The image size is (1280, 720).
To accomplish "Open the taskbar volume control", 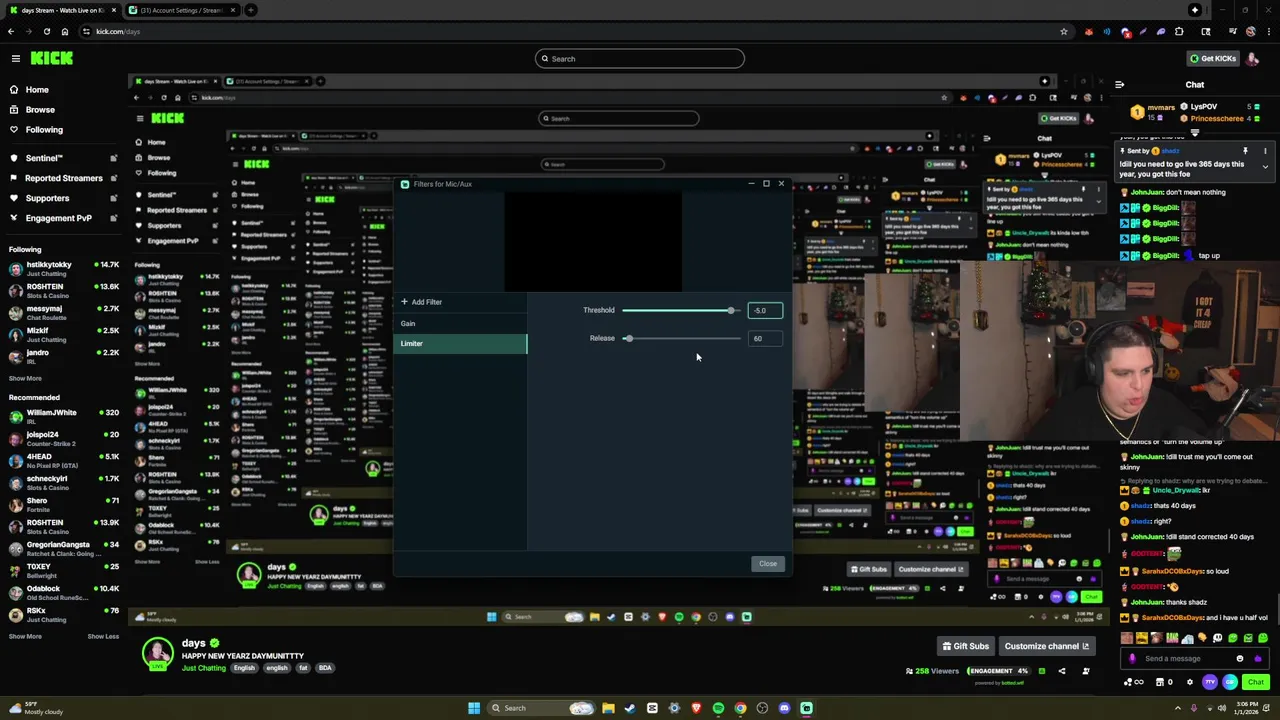I will (1222, 708).
